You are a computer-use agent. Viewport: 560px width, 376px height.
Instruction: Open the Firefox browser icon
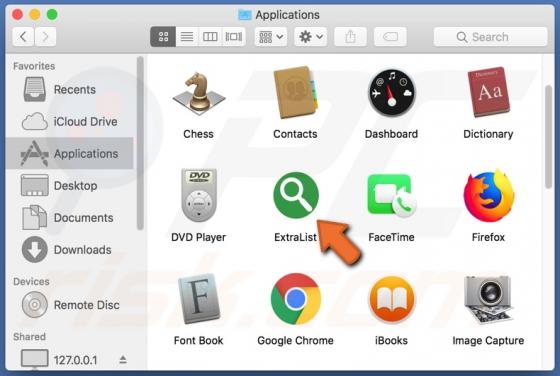click(489, 196)
